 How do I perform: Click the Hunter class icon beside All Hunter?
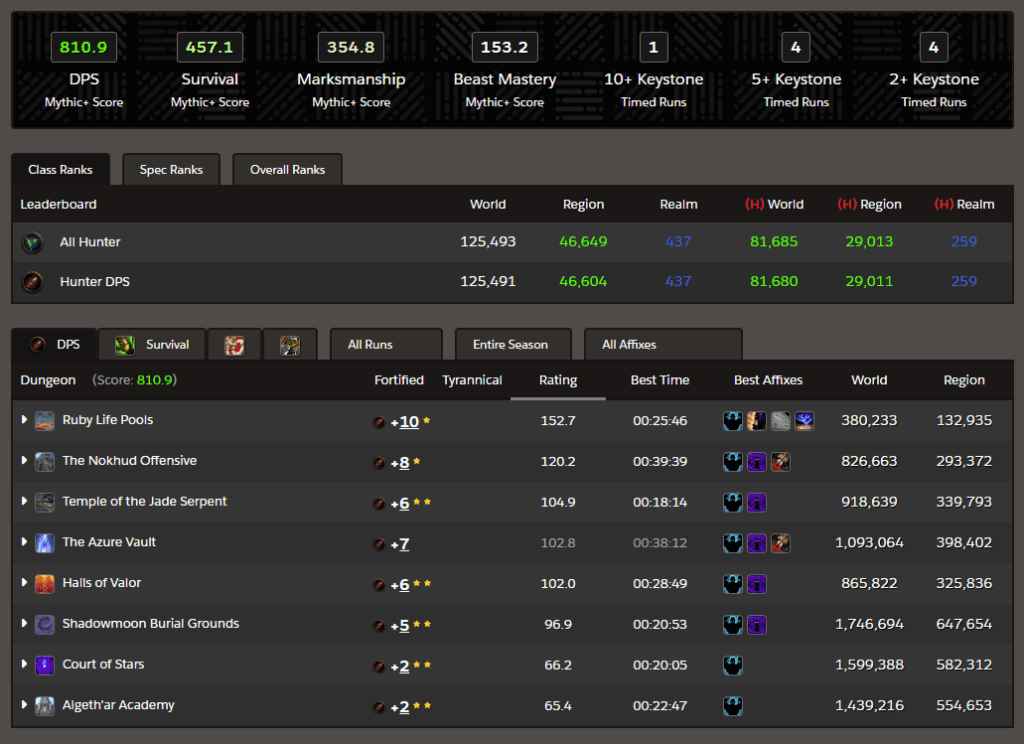point(34,241)
